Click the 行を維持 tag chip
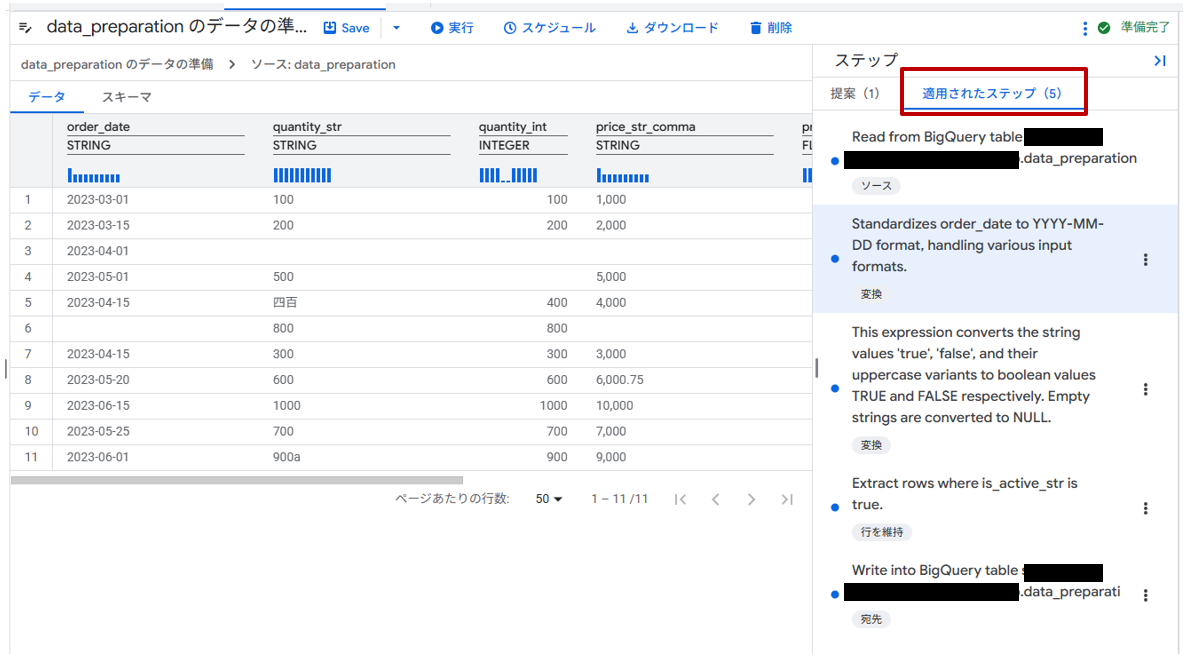Image resolution: width=1189 pixels, height=666 pixels. pos(882,532)
